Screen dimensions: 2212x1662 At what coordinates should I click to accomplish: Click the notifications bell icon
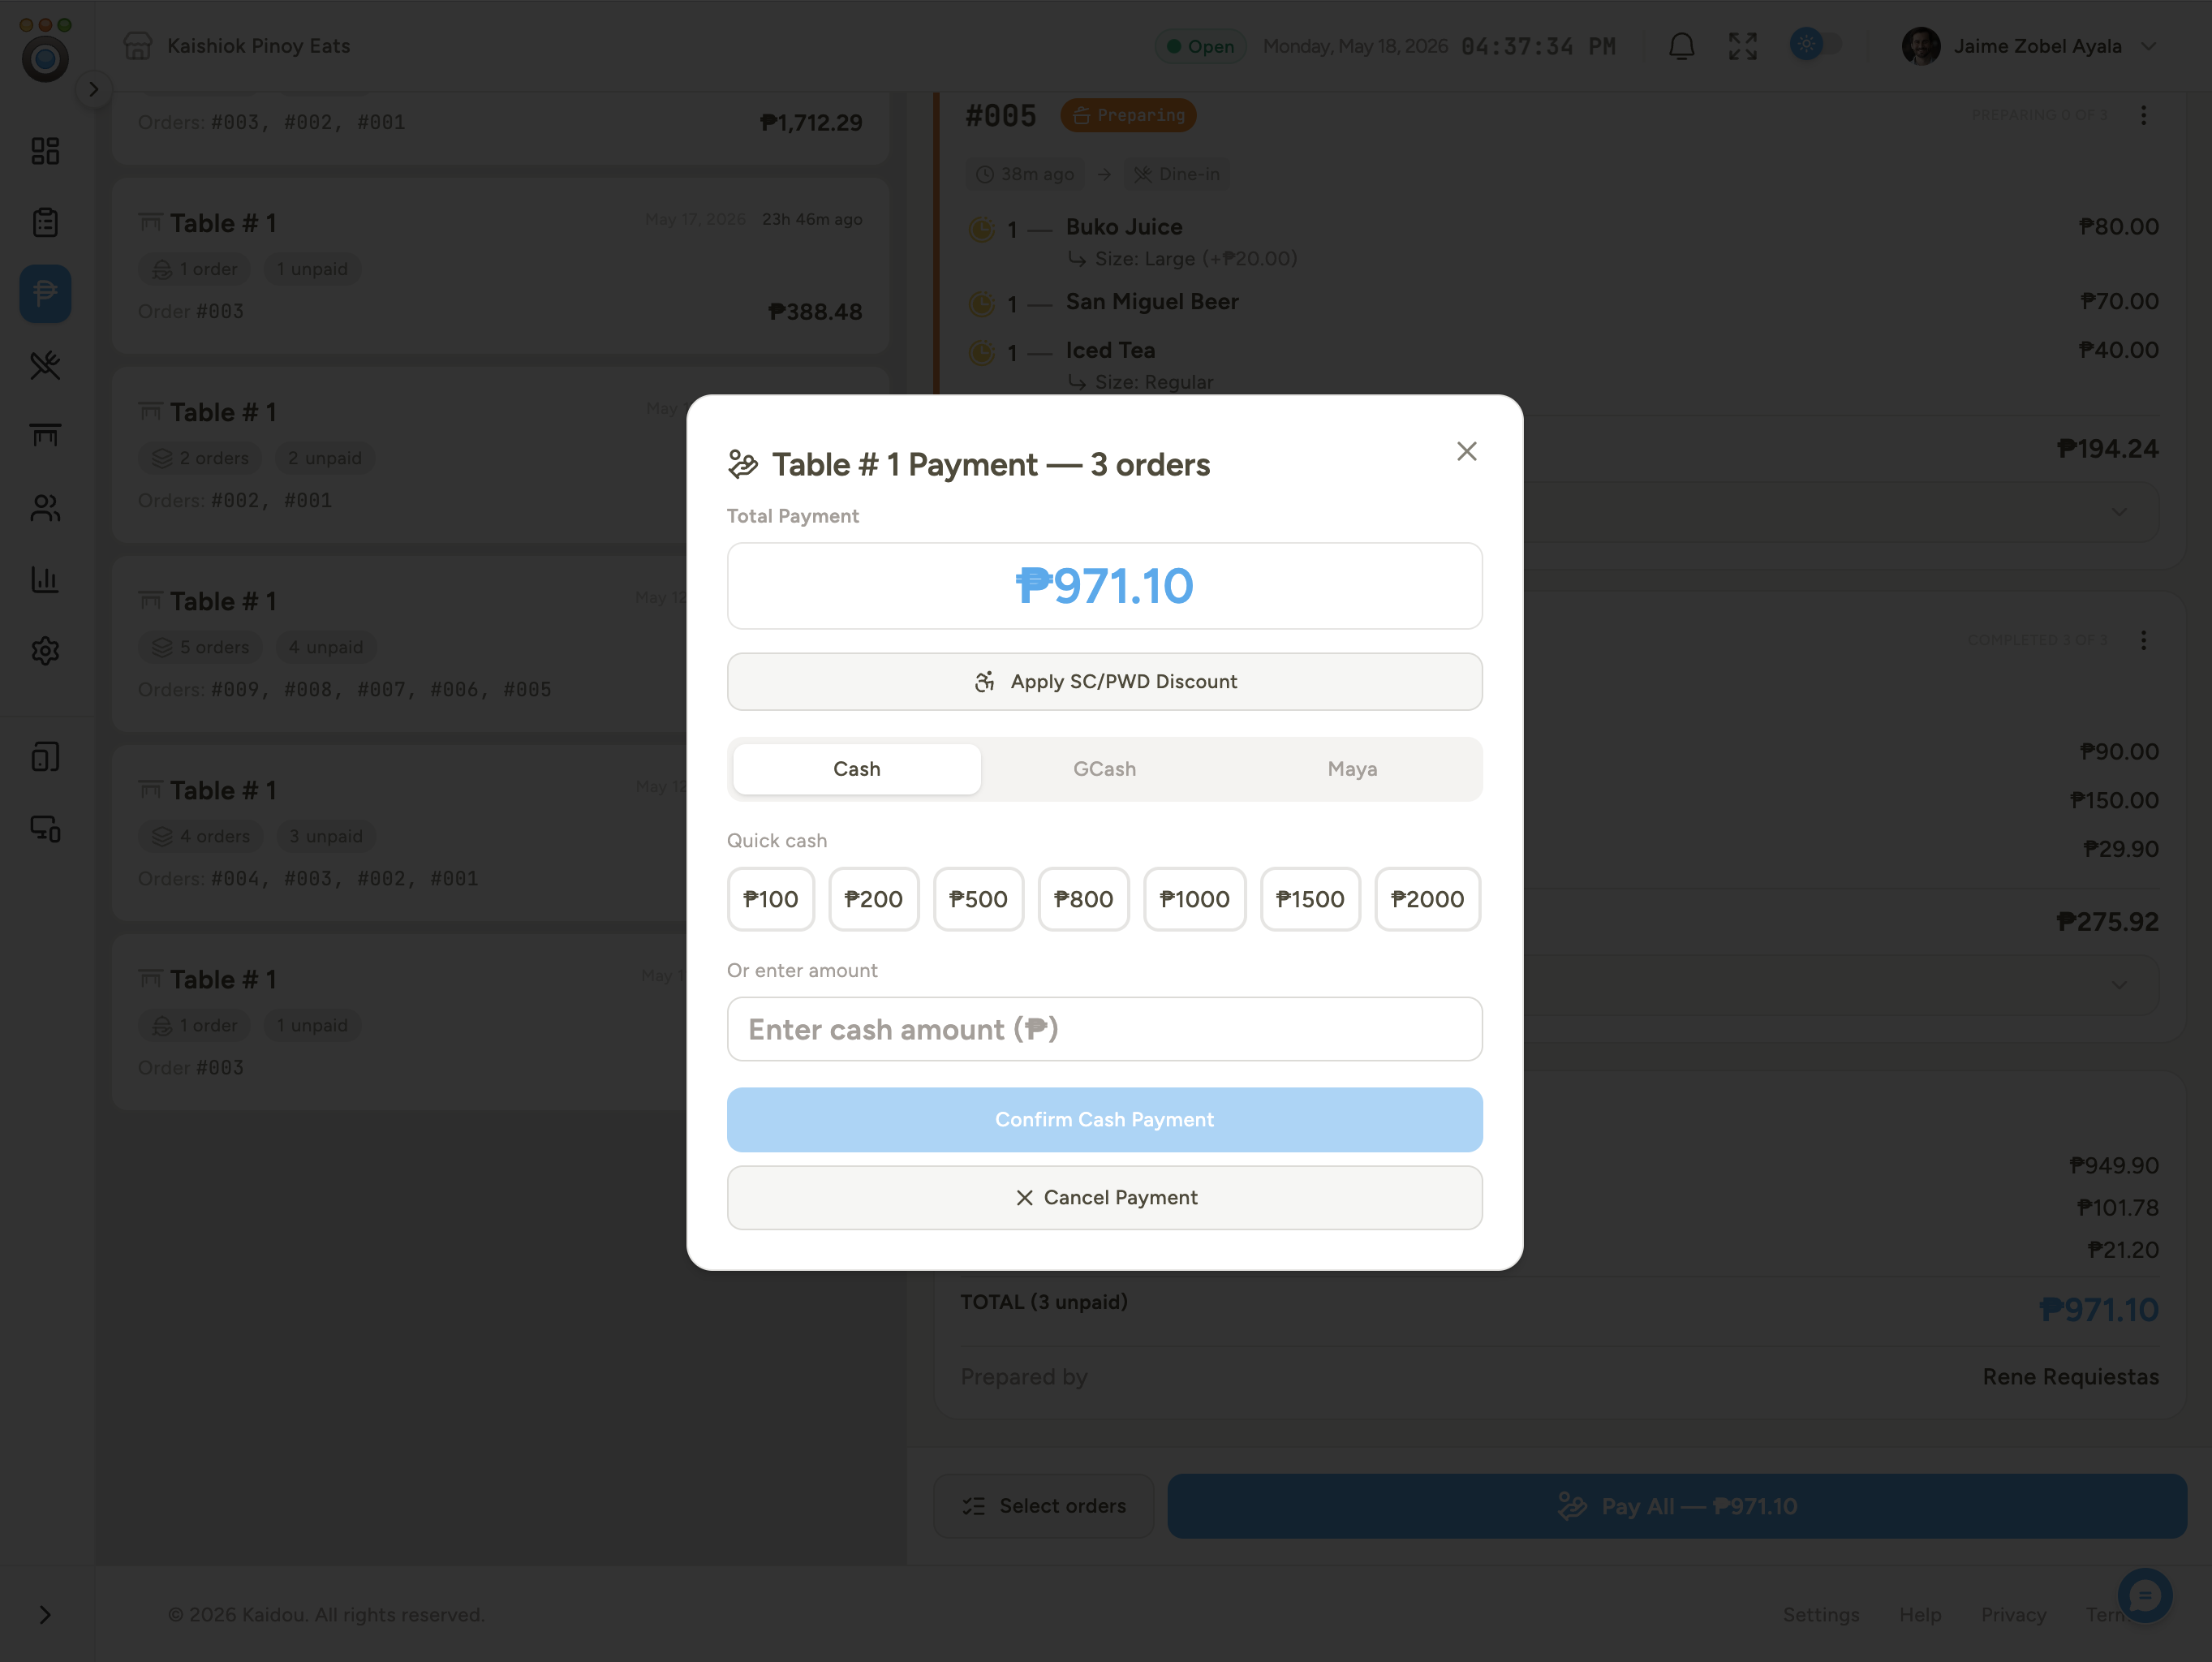(1682, 46)
